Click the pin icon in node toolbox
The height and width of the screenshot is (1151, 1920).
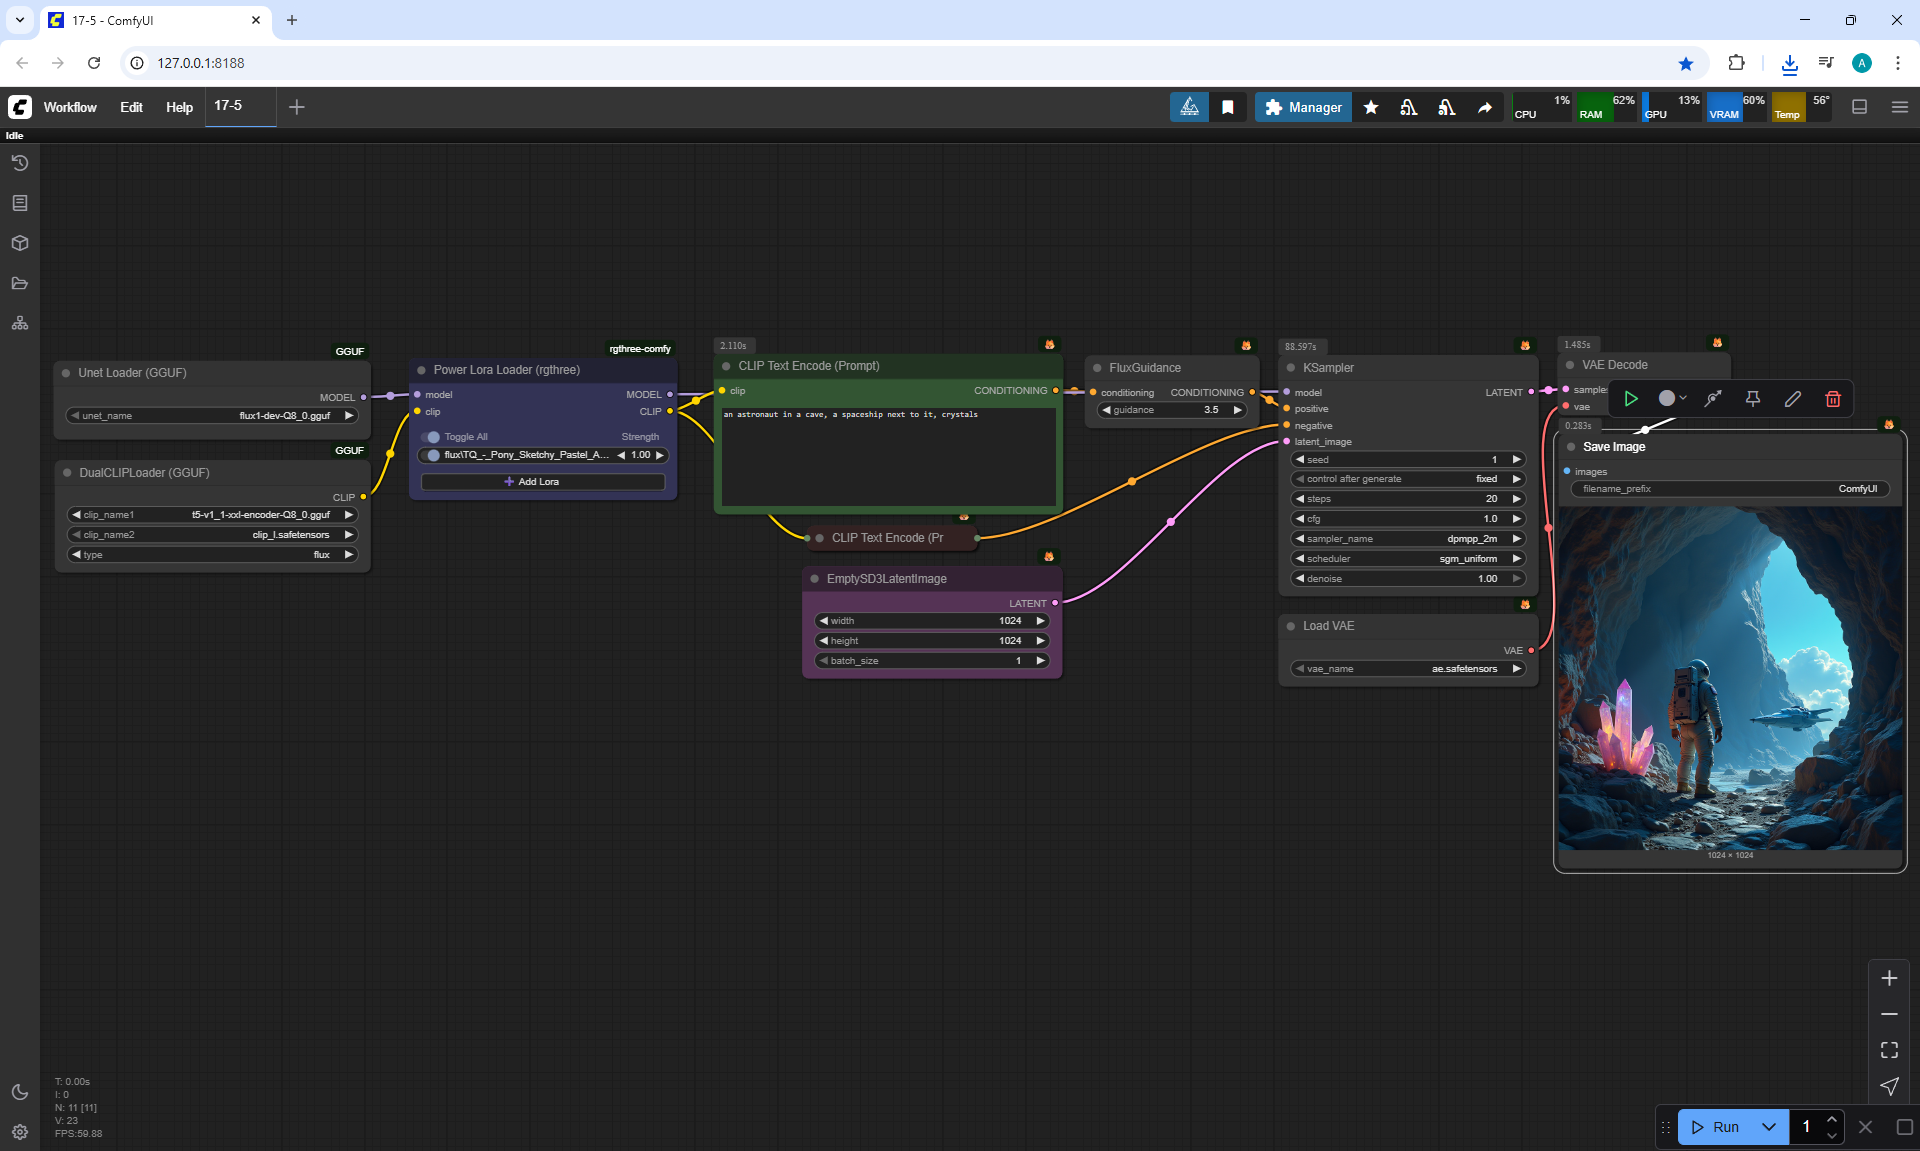(1753, 399)
